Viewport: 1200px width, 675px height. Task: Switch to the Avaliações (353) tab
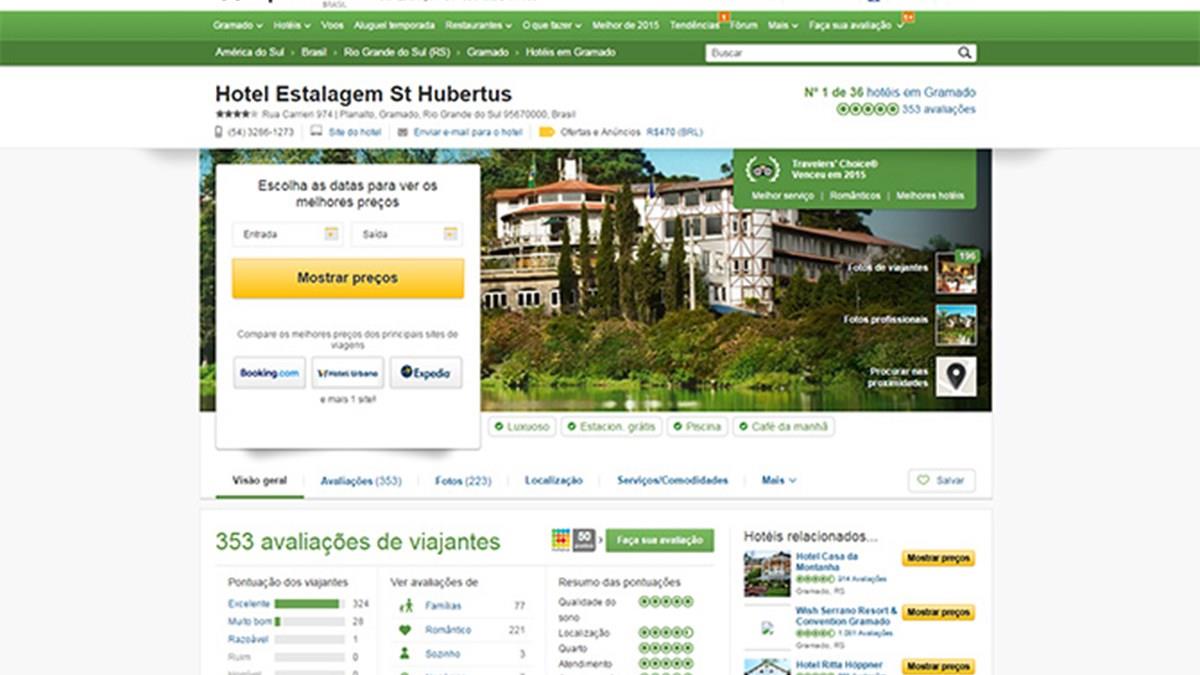coord(360,481)
